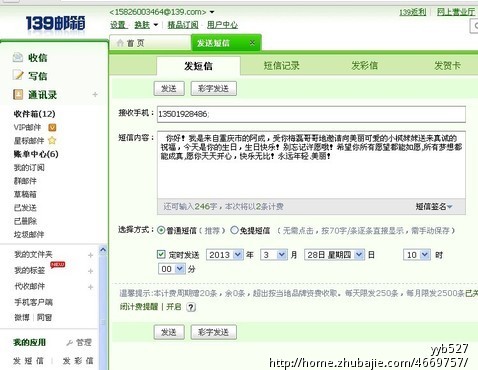This screenshot has height=370, width=478.
Task: Click the question mark help icon
Action: [x=191, y=307]
